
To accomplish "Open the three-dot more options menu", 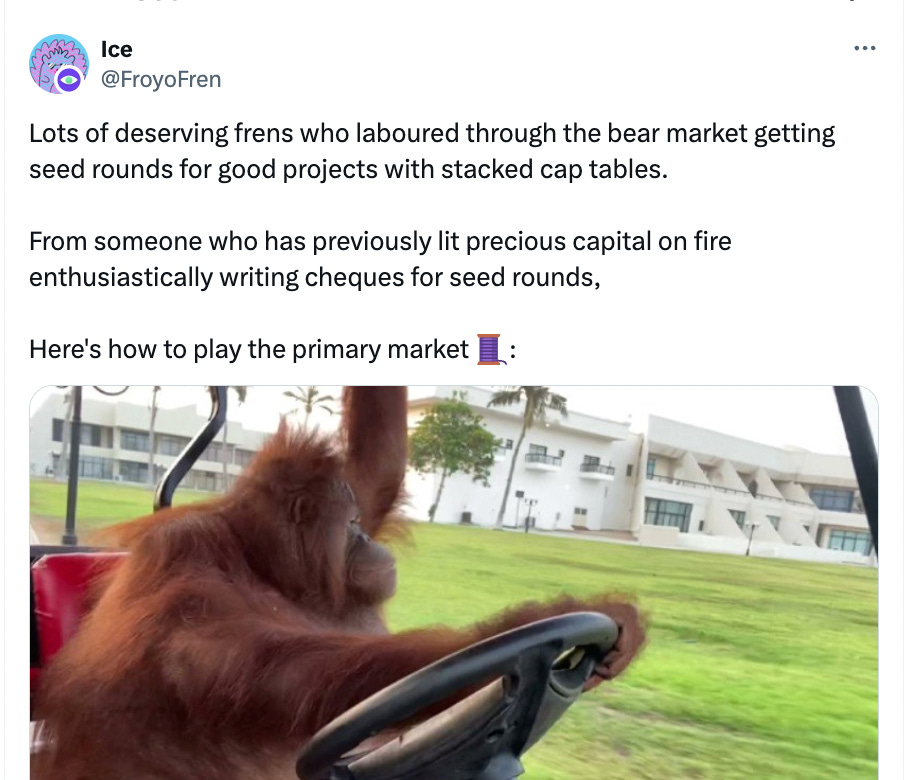I will click(x=864, y=49).
